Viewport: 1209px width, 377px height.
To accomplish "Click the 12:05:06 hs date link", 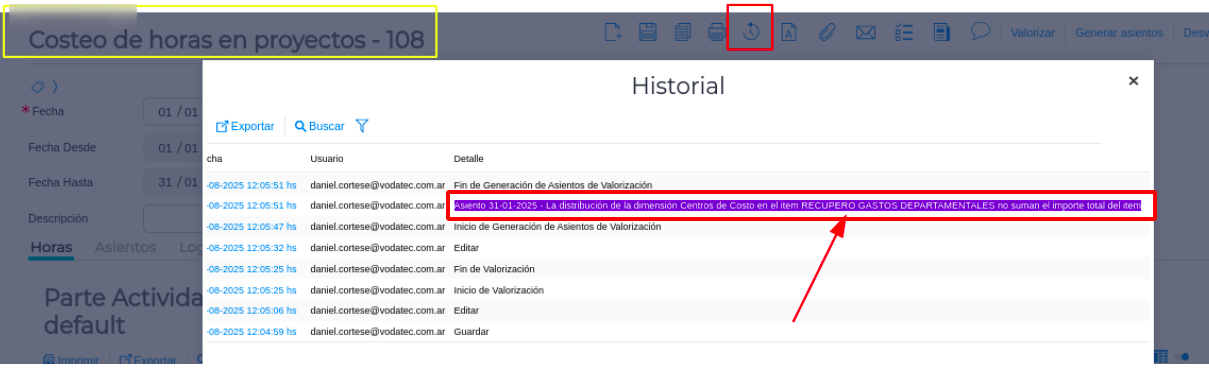I will click(x=251, y=311).
